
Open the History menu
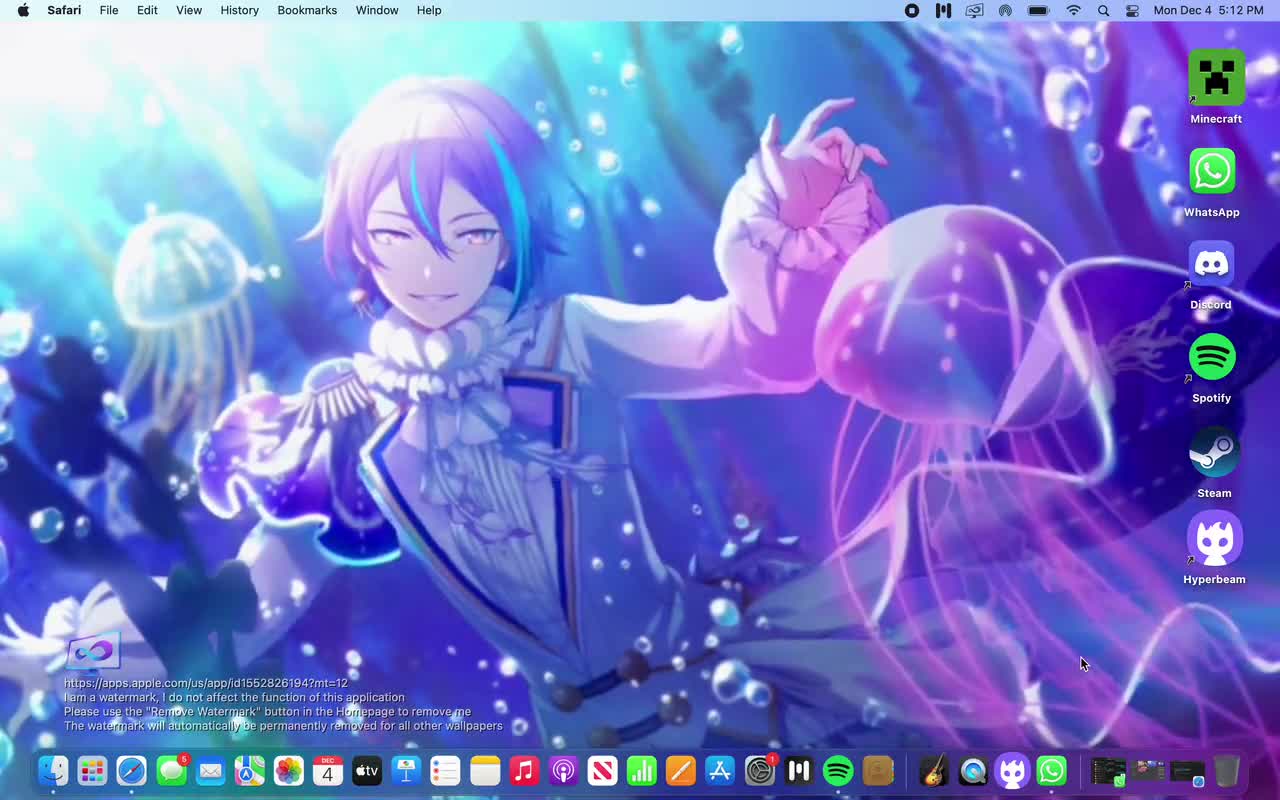coord(239,10)
